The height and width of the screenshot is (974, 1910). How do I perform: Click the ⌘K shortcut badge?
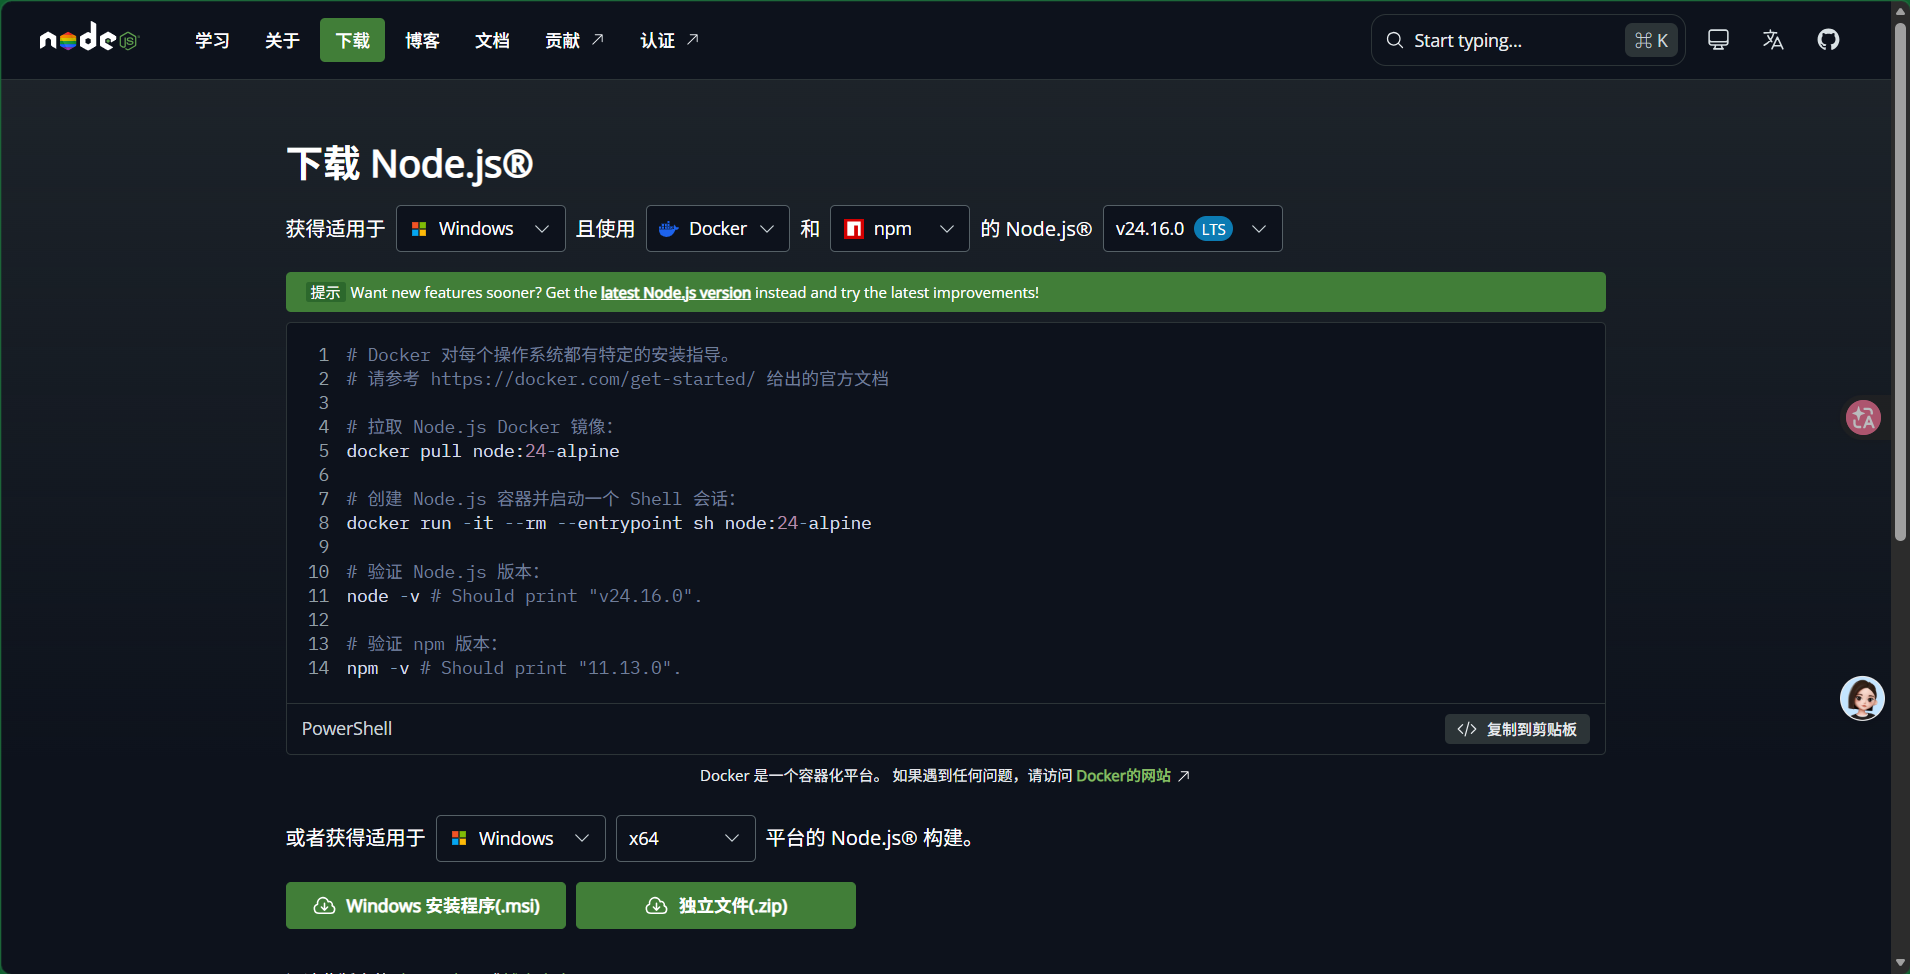point(1651,40)
